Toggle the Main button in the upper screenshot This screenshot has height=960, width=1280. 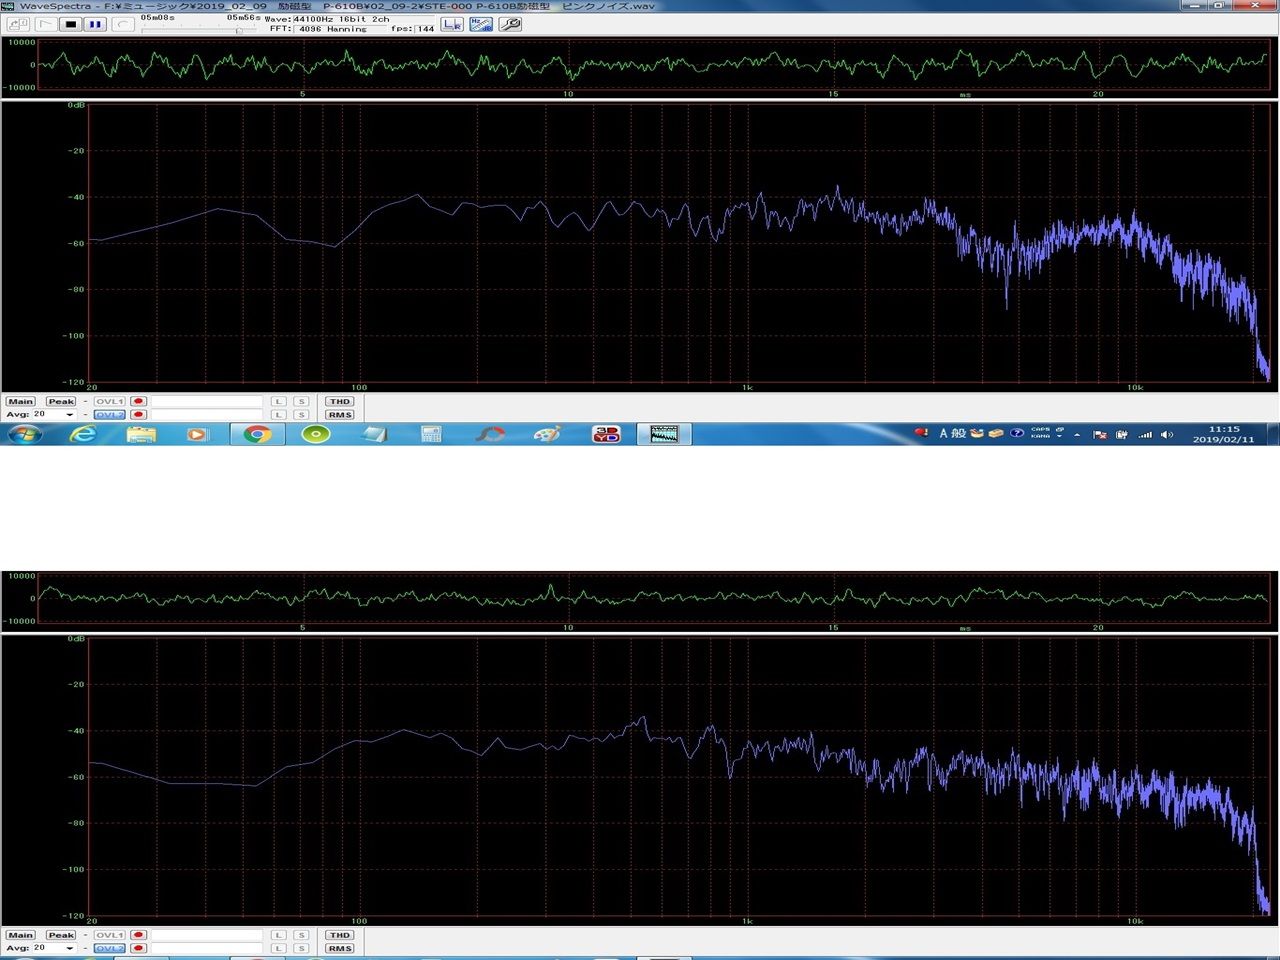[20, 402]
